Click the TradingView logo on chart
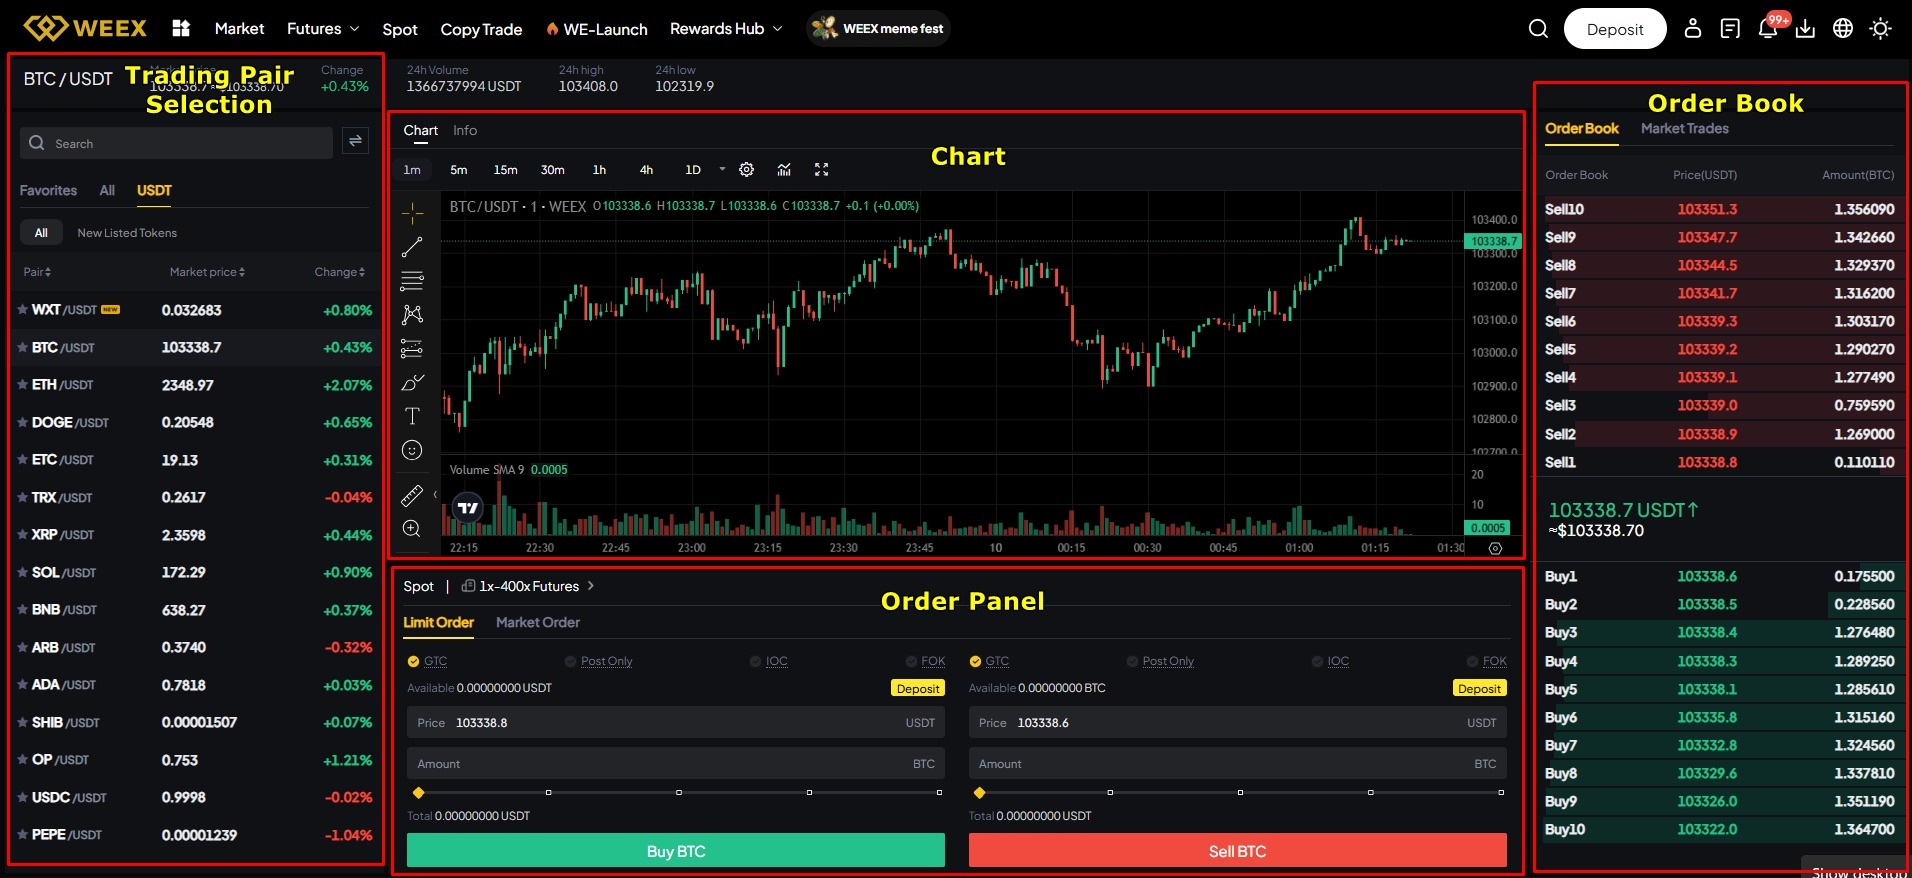 click(468, 508)
